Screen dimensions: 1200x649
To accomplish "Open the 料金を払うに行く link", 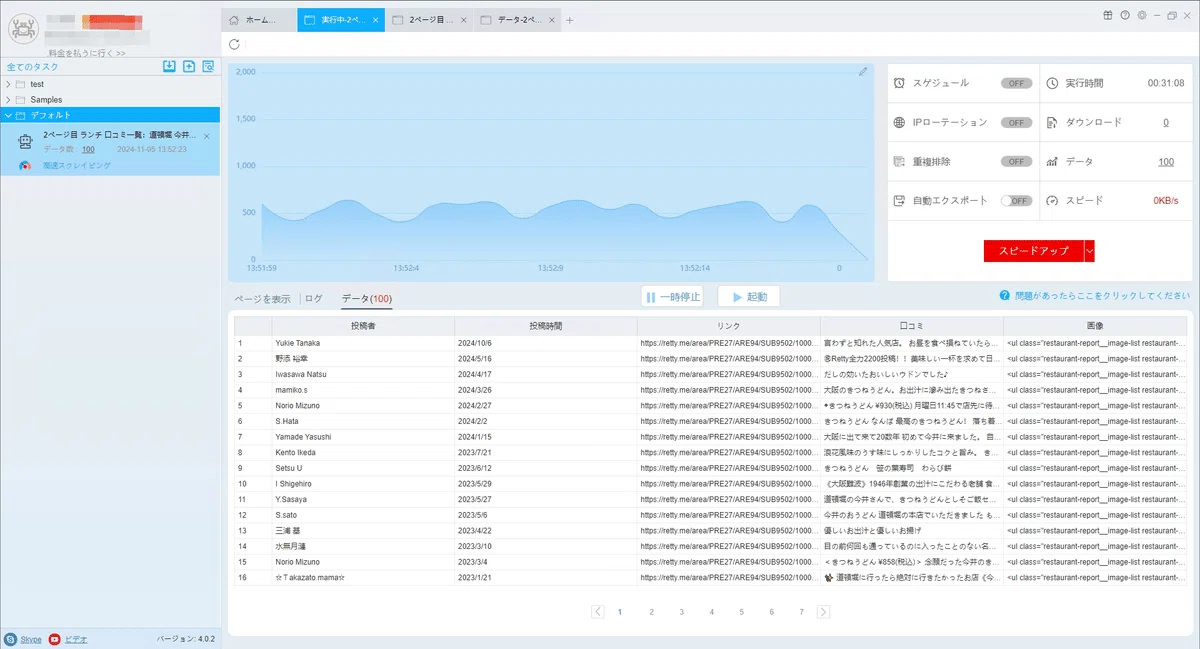I will click(87, 53).
